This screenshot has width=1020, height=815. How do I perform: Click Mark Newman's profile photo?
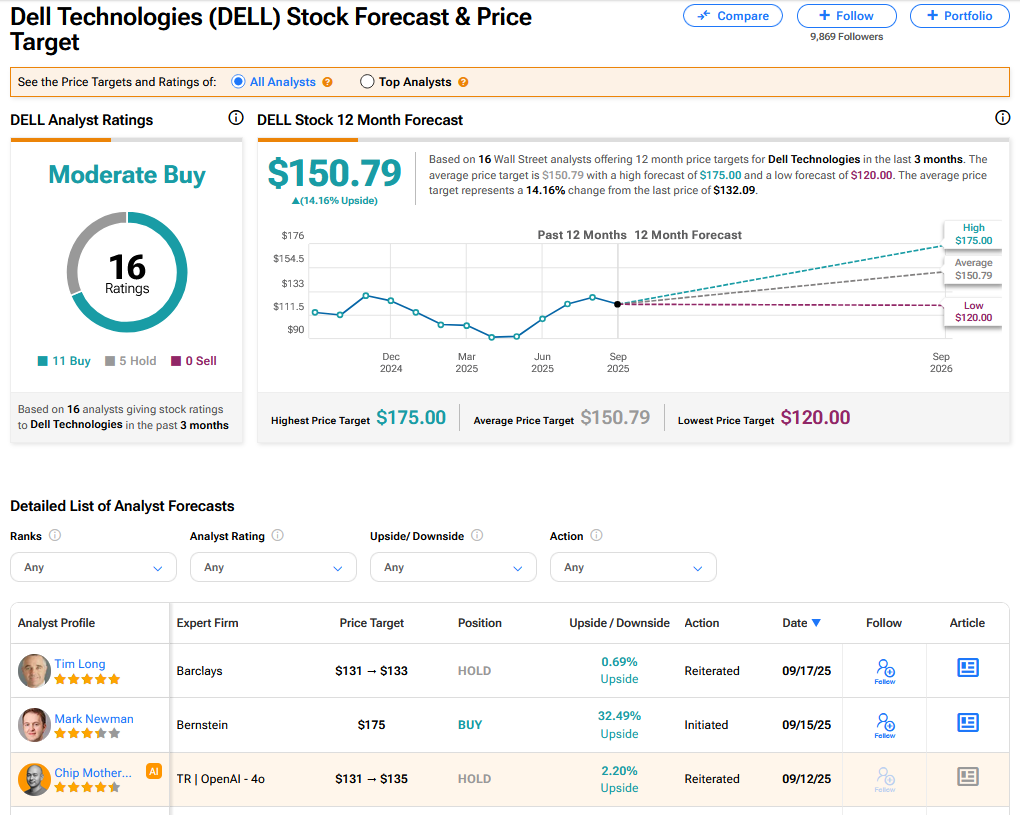[x=34, y=725]
